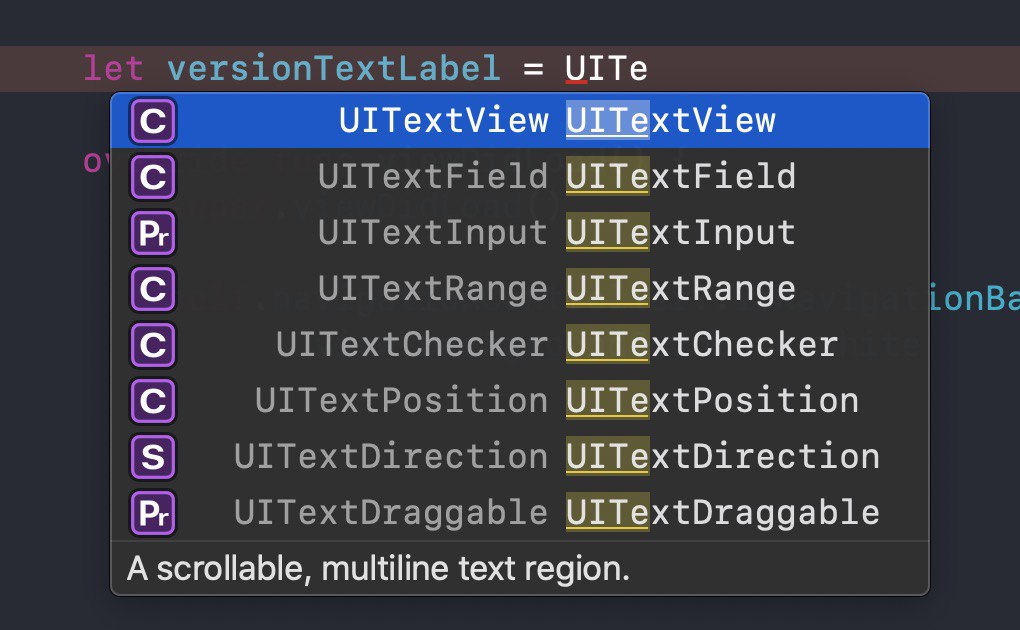Viewport: 1020px width, 630px height.
Task: Click the class icon beside UITextChecker
Action: coord(153,345)
